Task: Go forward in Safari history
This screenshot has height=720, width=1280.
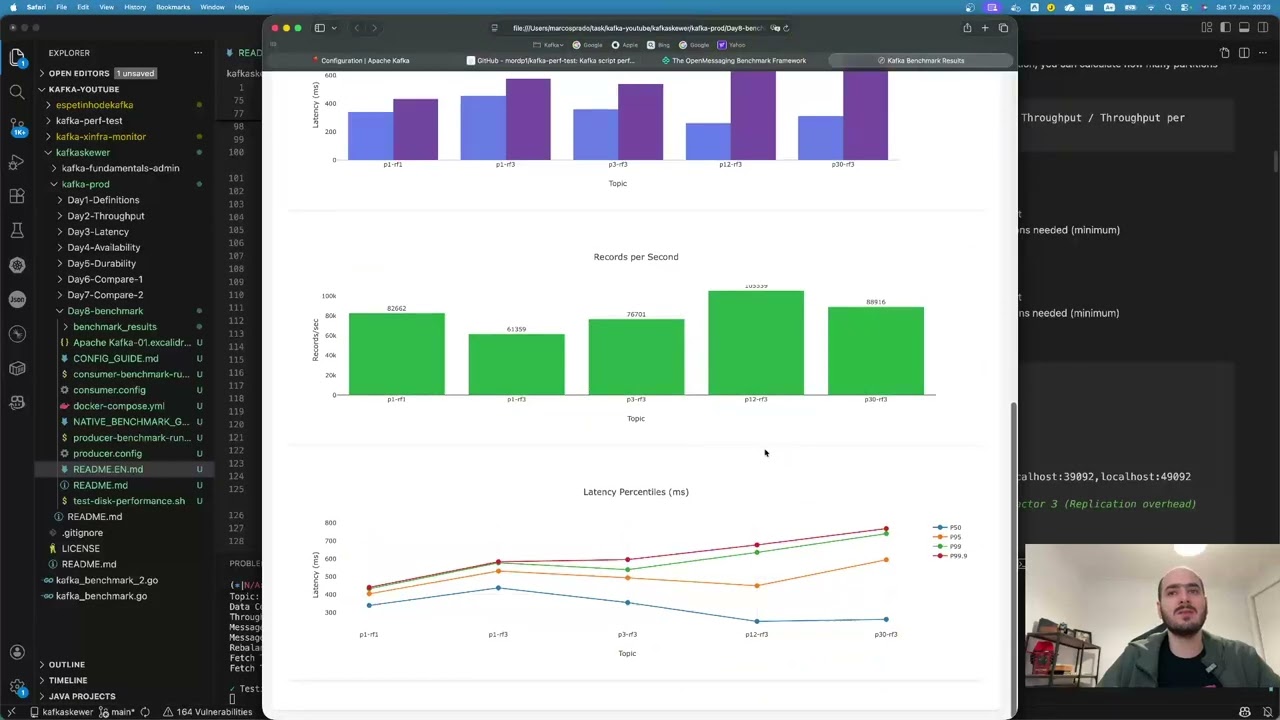Action: coord(374,28)
